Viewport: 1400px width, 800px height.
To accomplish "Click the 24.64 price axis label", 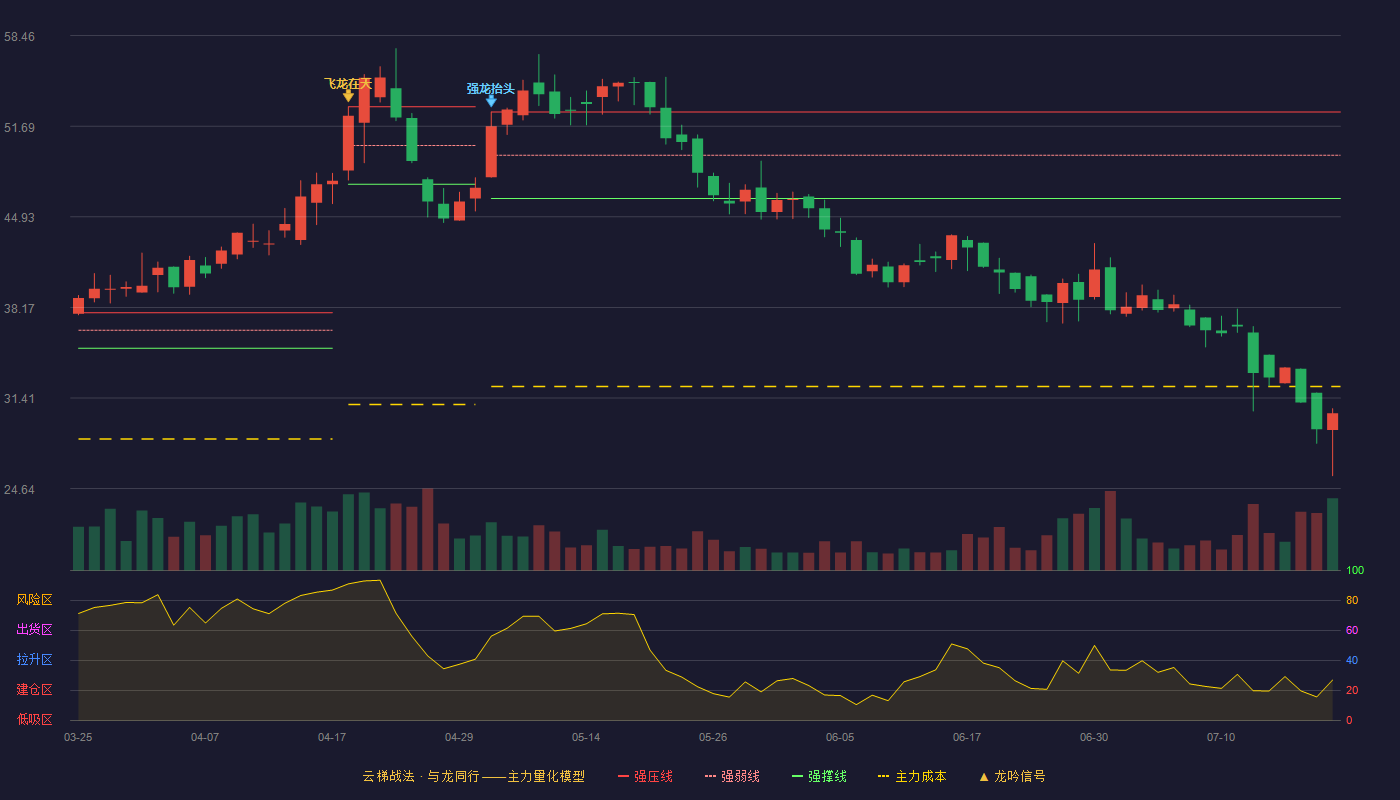I will pos(19,490).
